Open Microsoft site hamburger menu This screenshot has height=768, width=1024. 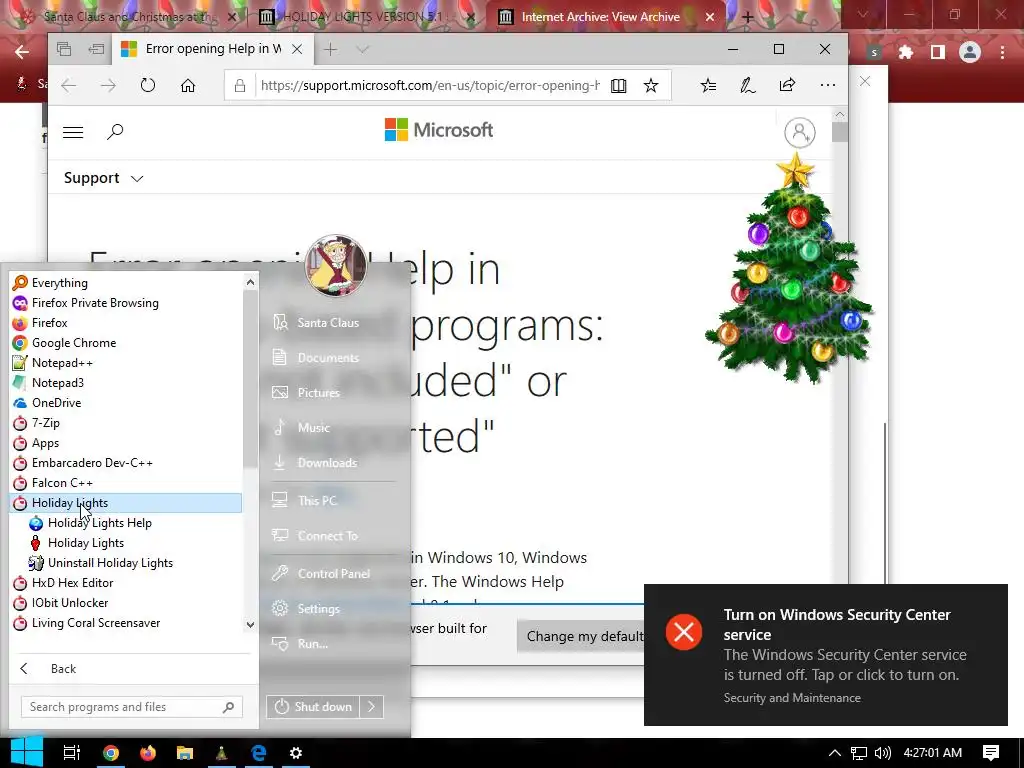point(73,133)
